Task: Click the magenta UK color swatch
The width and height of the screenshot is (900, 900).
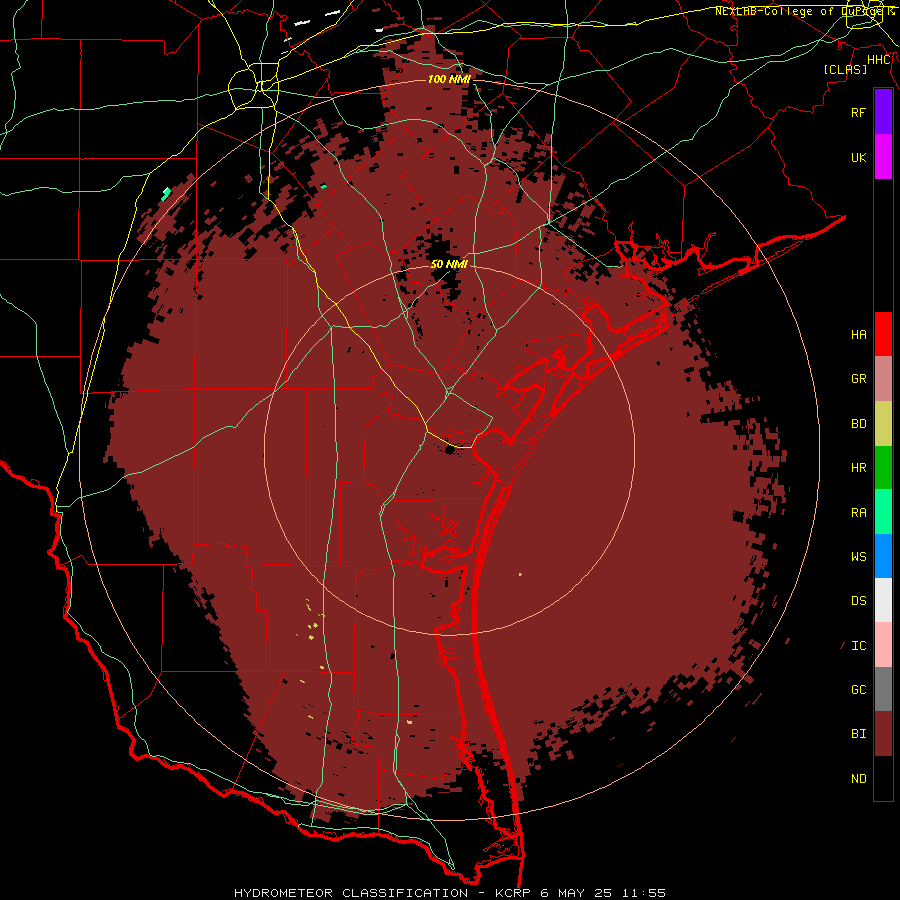Action: tap(883, 157)
